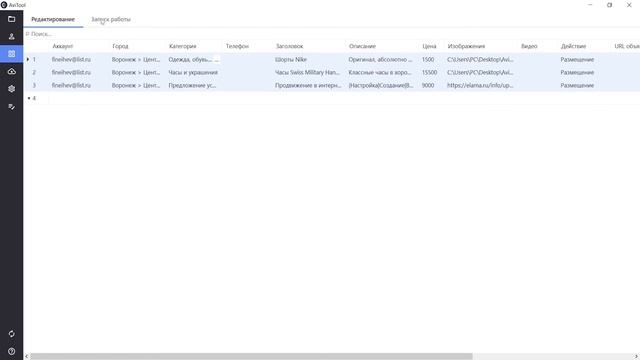
Task: Click city cell in Часы и украшения row
Action: 136,72
